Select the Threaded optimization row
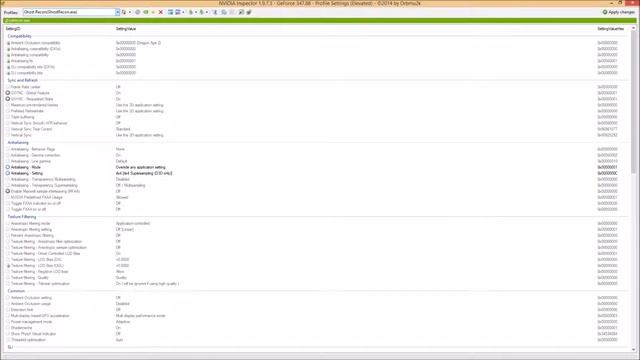640x360 pixels. click(x=317, y=340)
